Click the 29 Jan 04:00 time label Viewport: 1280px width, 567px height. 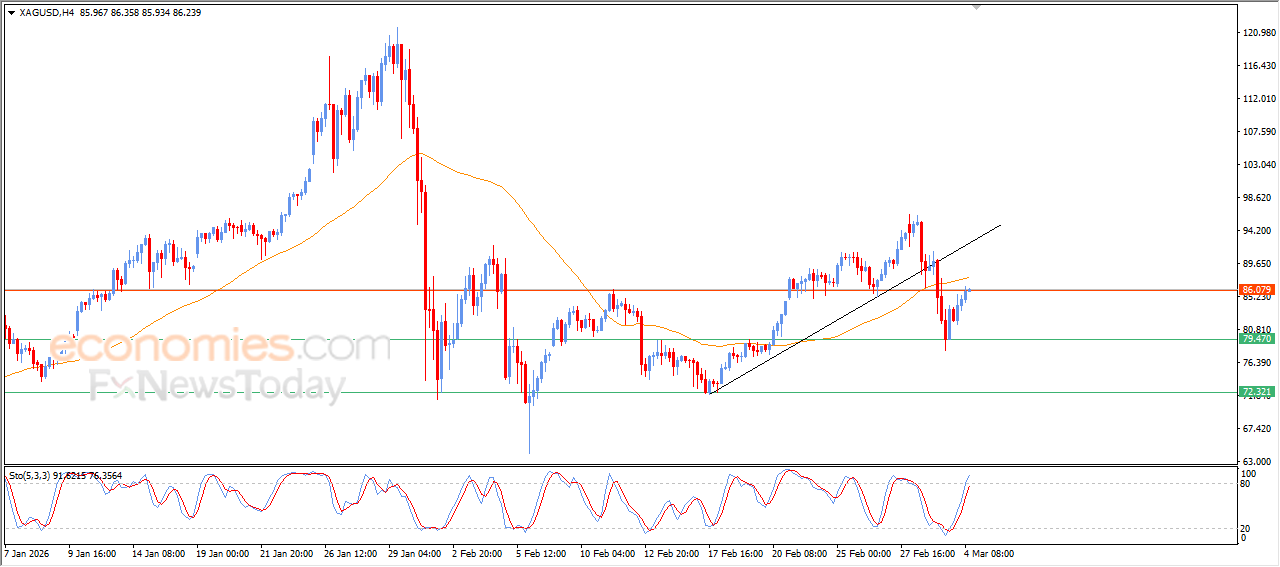416,553
